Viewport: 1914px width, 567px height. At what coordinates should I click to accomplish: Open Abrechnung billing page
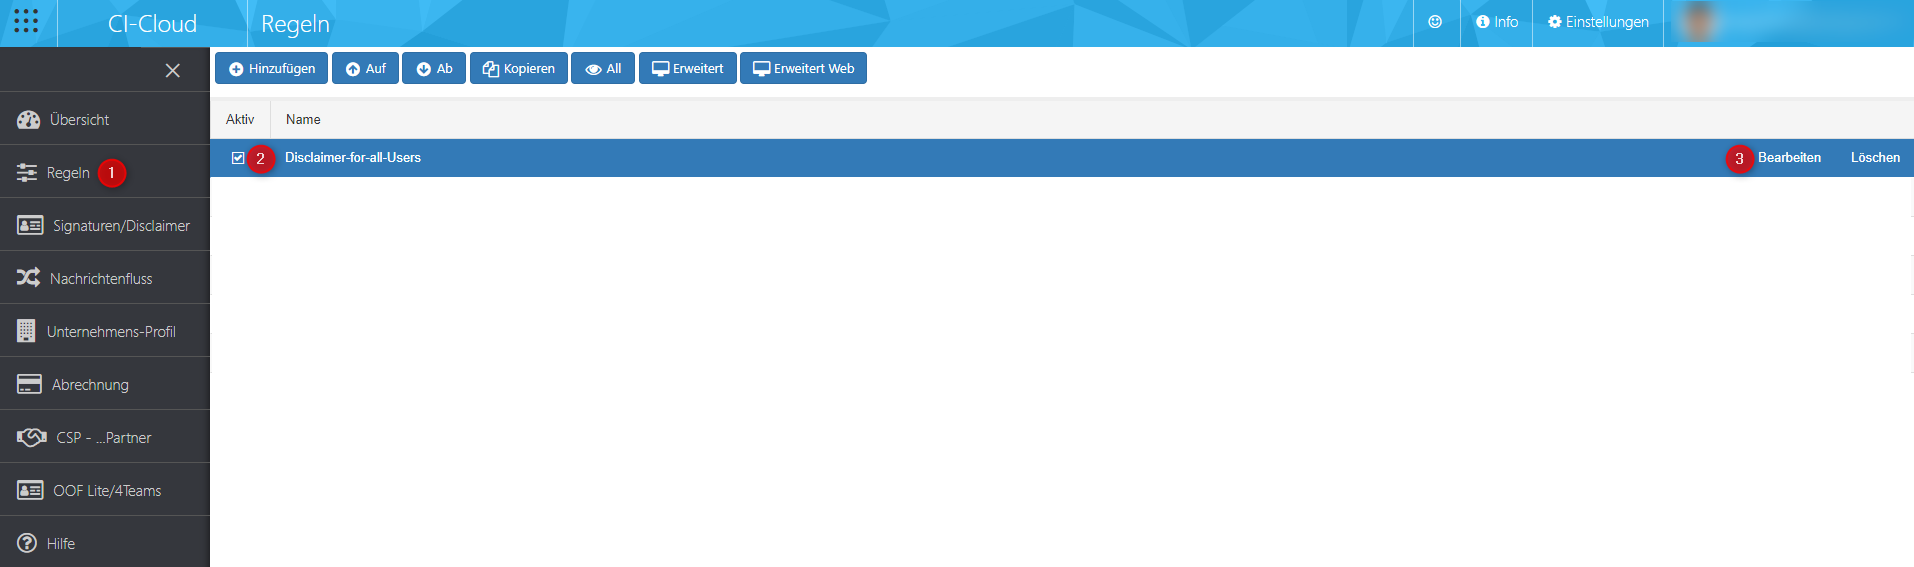tap(90, 385)
